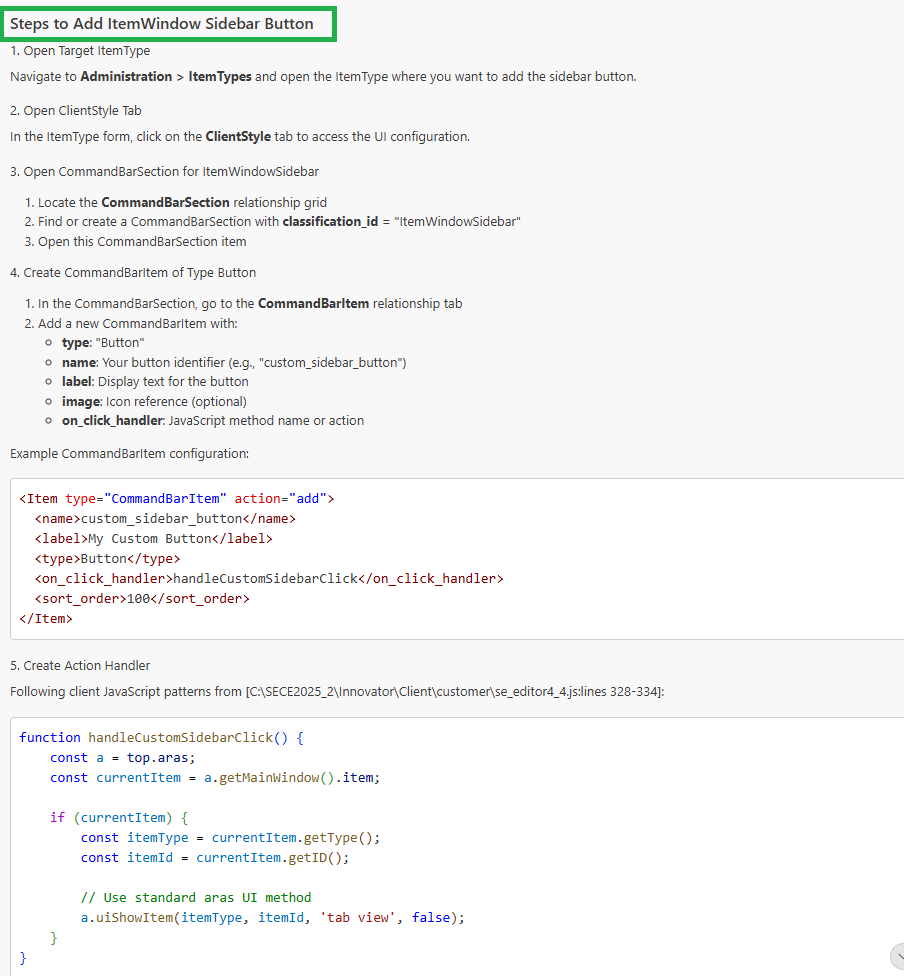Screen dimensions: 904x976
Task: Click 'Open this CommandBarSection item' list entry
Action: tap(142, 241)
